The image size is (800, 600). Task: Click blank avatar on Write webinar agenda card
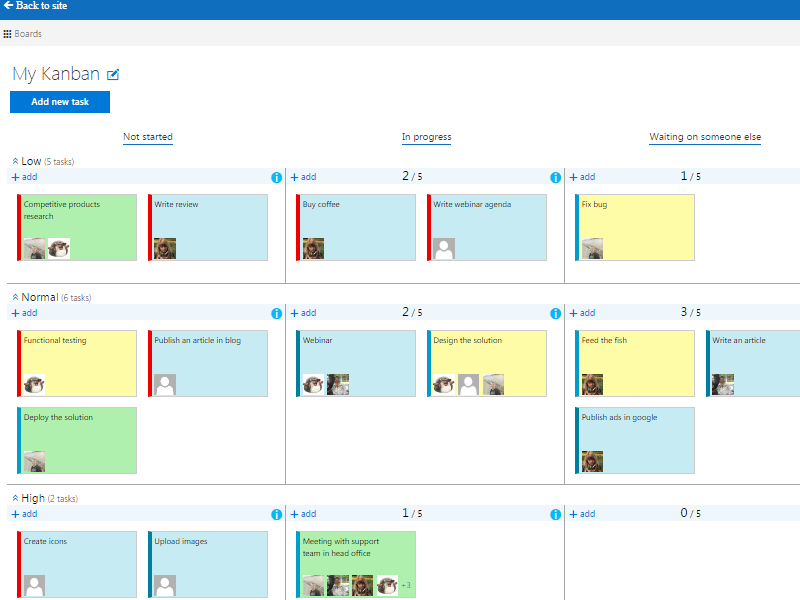point(444,249)
